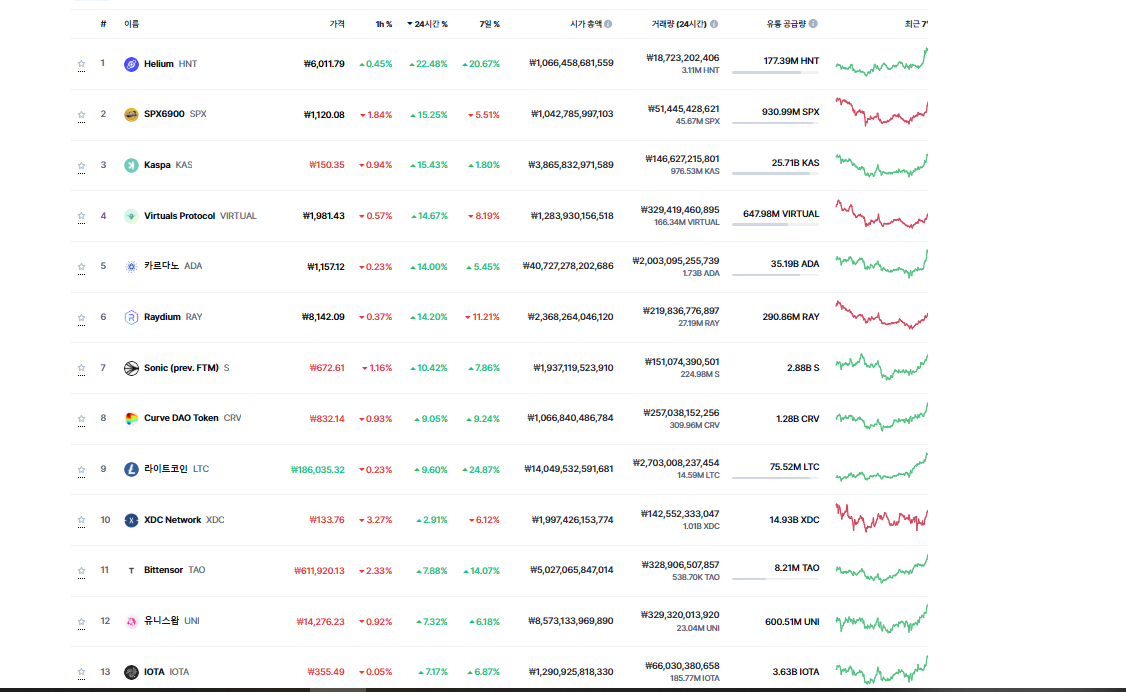Open the Virtuals Protocol VIRTUAL page
This screenshot has width=1126, height=692.
click(200, 216)
